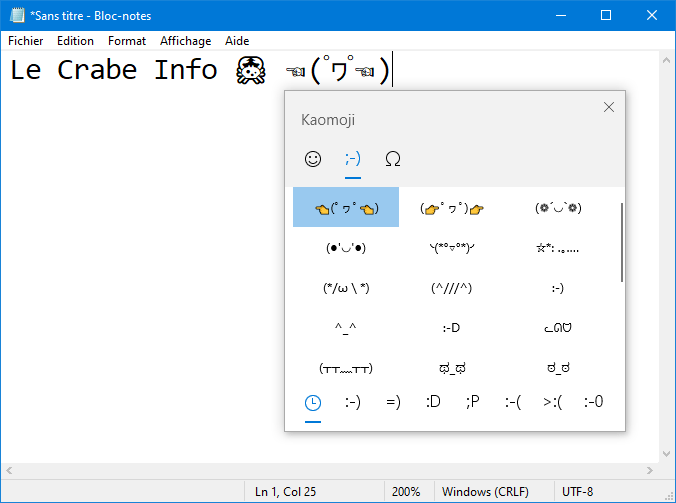Insert the ヾ(*°▽°*)ノ kaomoji

point(451,247)
